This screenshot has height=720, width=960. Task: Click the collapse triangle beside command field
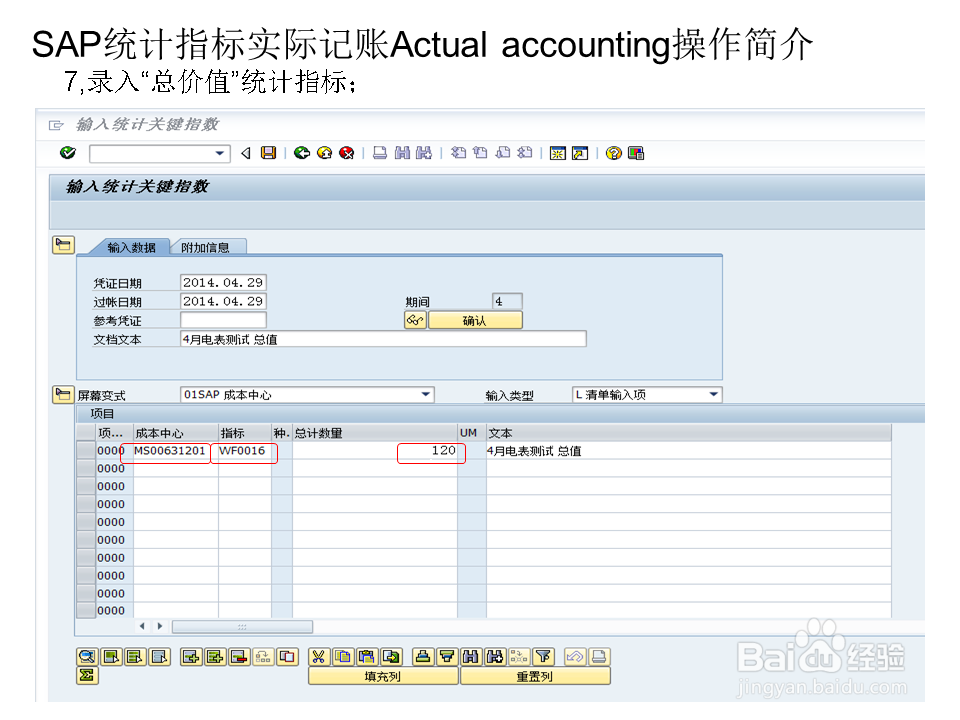tap(246, 152)
